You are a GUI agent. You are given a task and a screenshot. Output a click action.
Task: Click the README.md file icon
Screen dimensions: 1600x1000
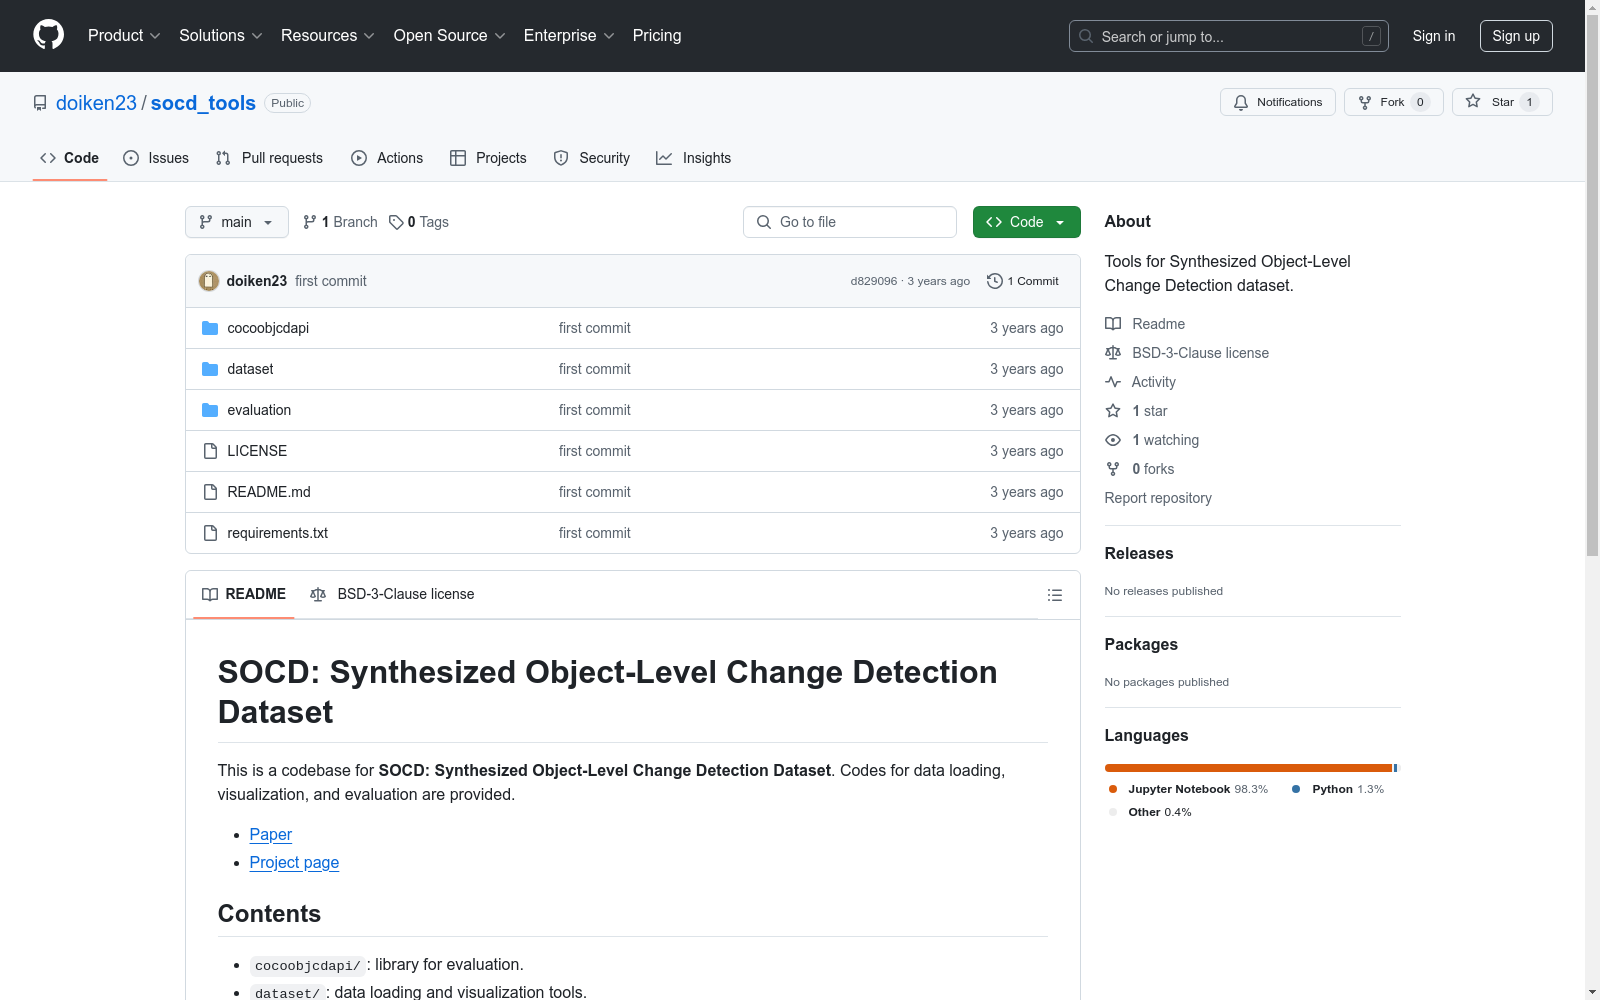tap(210, 492)
